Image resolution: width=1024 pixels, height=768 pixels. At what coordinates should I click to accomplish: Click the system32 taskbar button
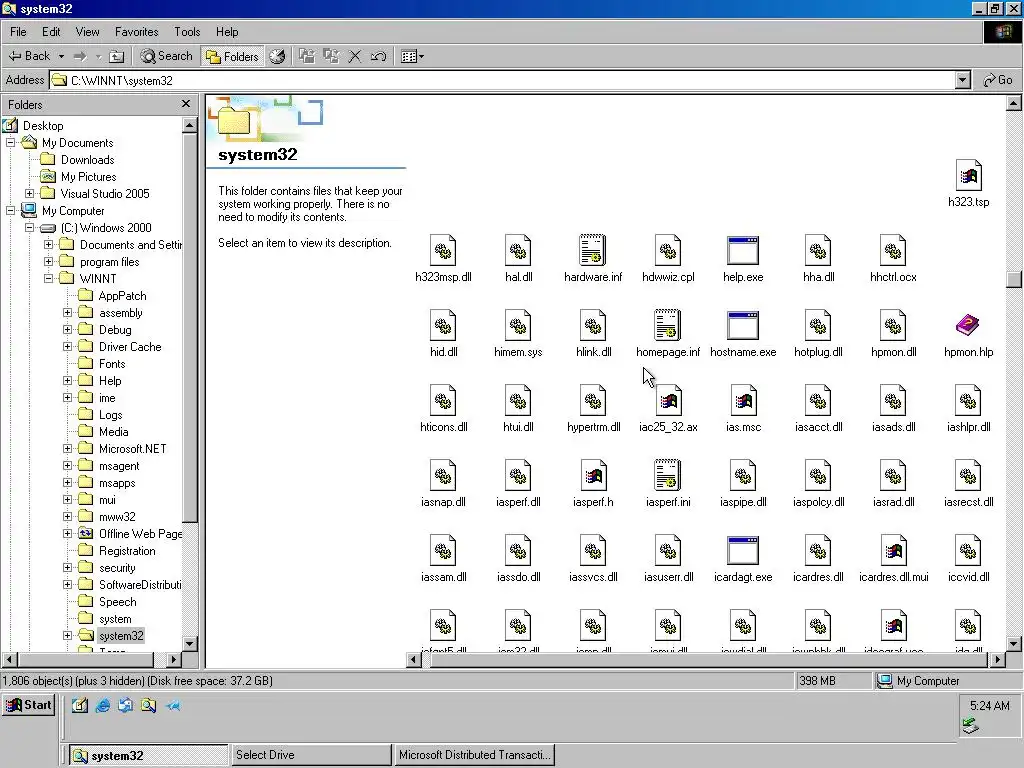point(148,755)
